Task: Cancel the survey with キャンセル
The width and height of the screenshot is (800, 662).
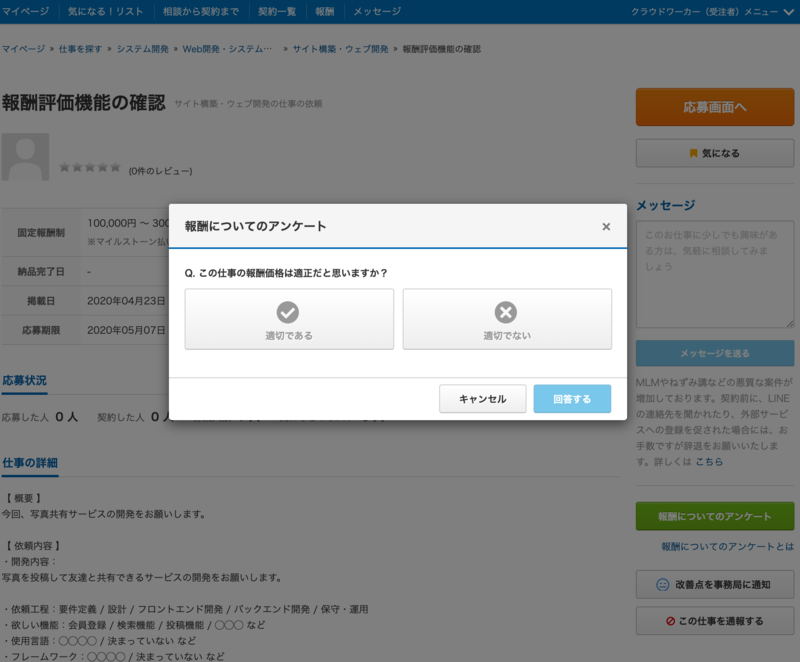Action: [x=483, y=398]
